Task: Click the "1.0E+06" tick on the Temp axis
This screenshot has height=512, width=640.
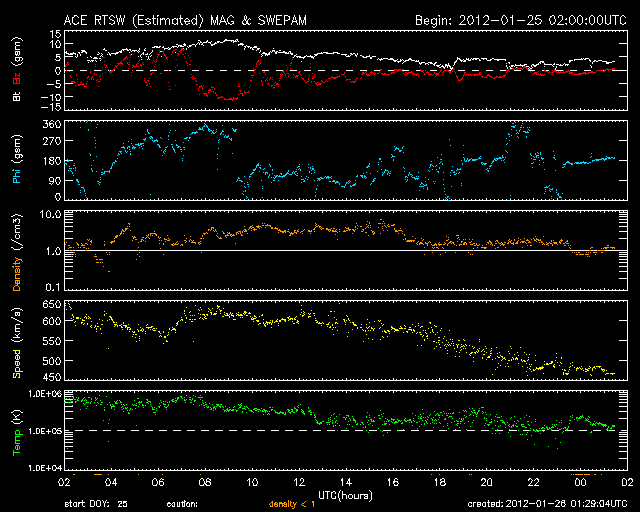Action: (45, 394)
